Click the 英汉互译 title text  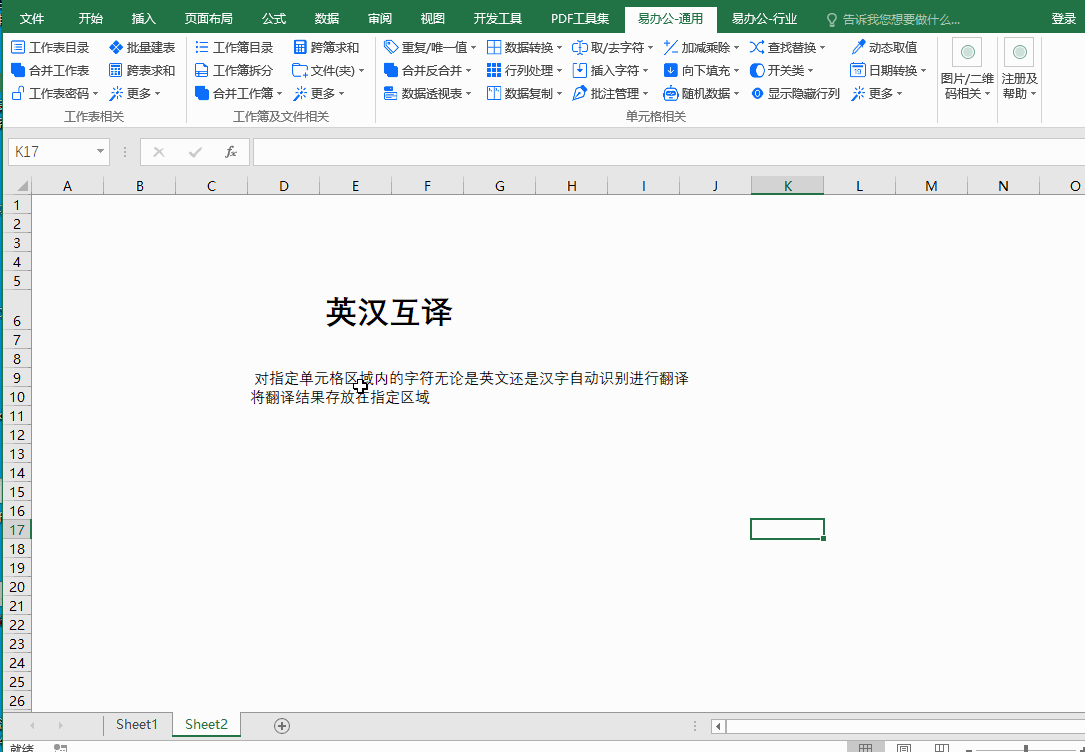pyautogui.click(x=389, y=313)
